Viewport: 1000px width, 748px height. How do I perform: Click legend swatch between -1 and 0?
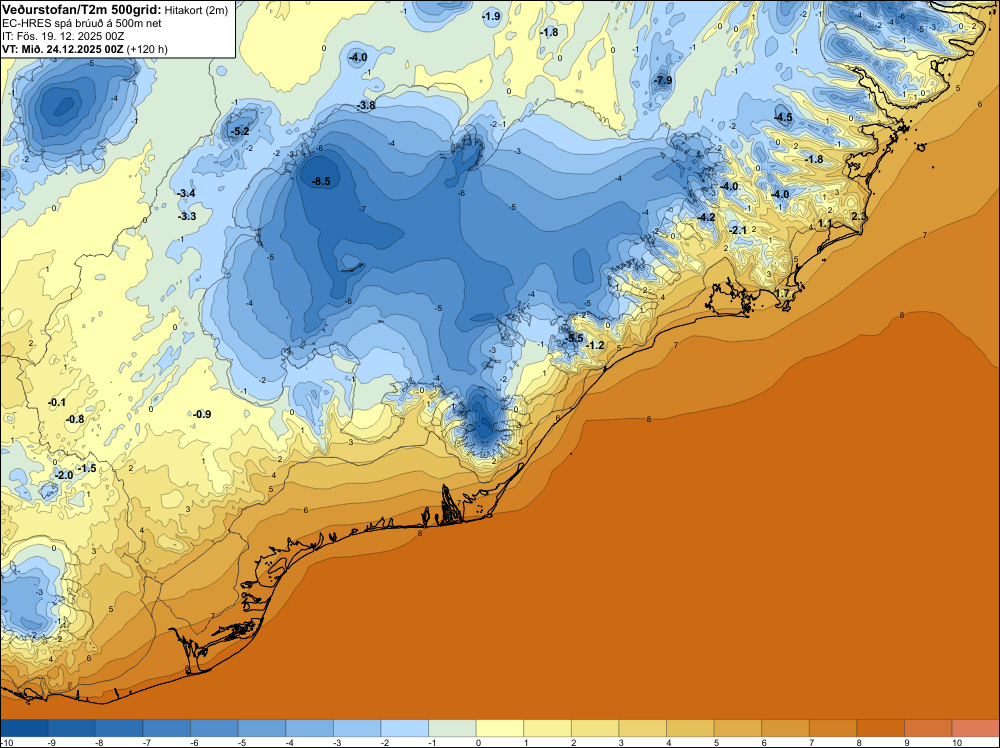pyautogui.click(x=452, y=728)
